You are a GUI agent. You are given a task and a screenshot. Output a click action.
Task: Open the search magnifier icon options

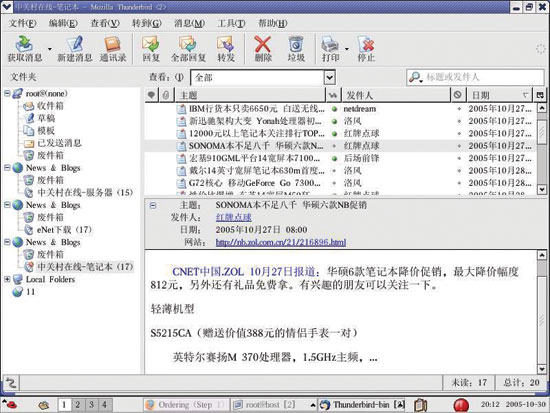[416, 77]
